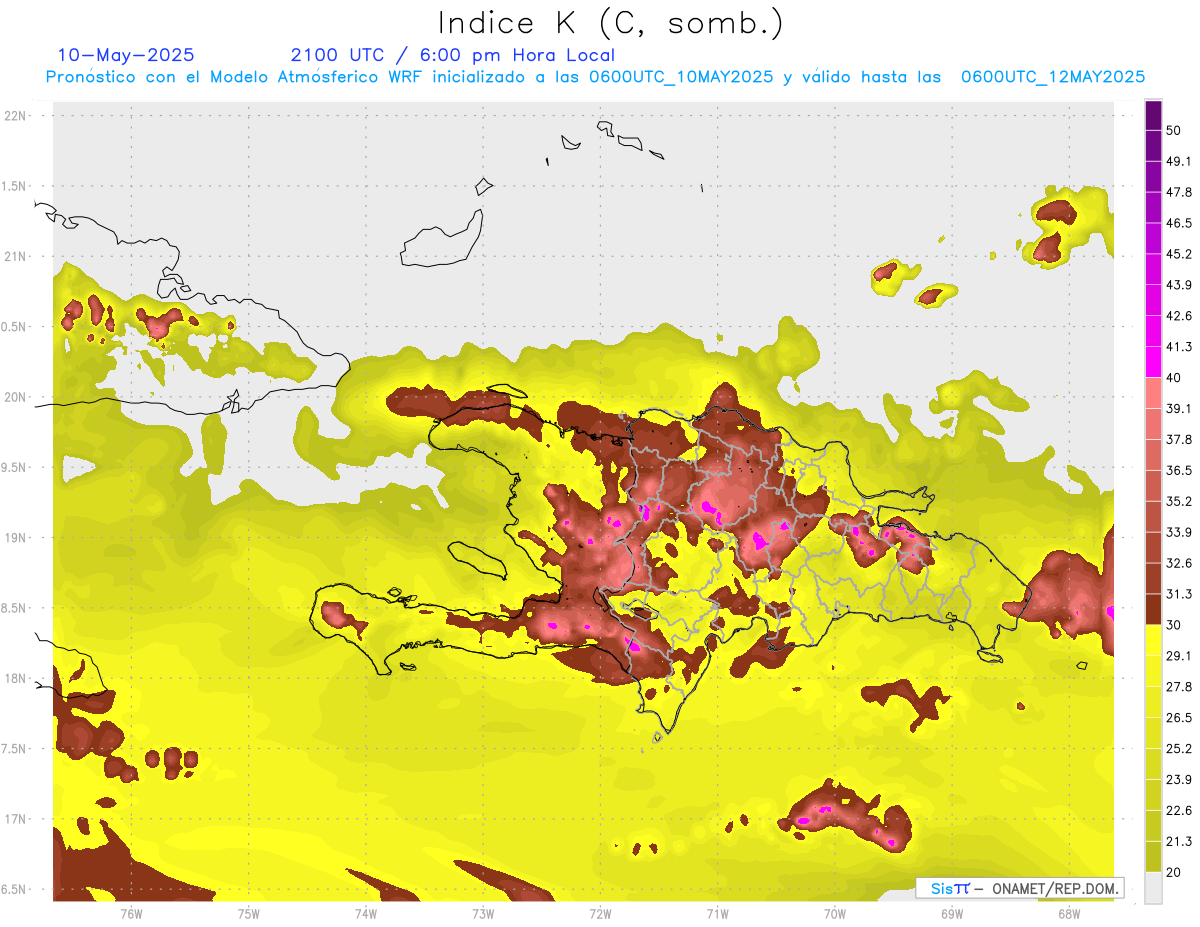Click the "22N" latitude label
Image resolution: width=1200 pixels, height=927 pixels.
click(x=15, y=116)
